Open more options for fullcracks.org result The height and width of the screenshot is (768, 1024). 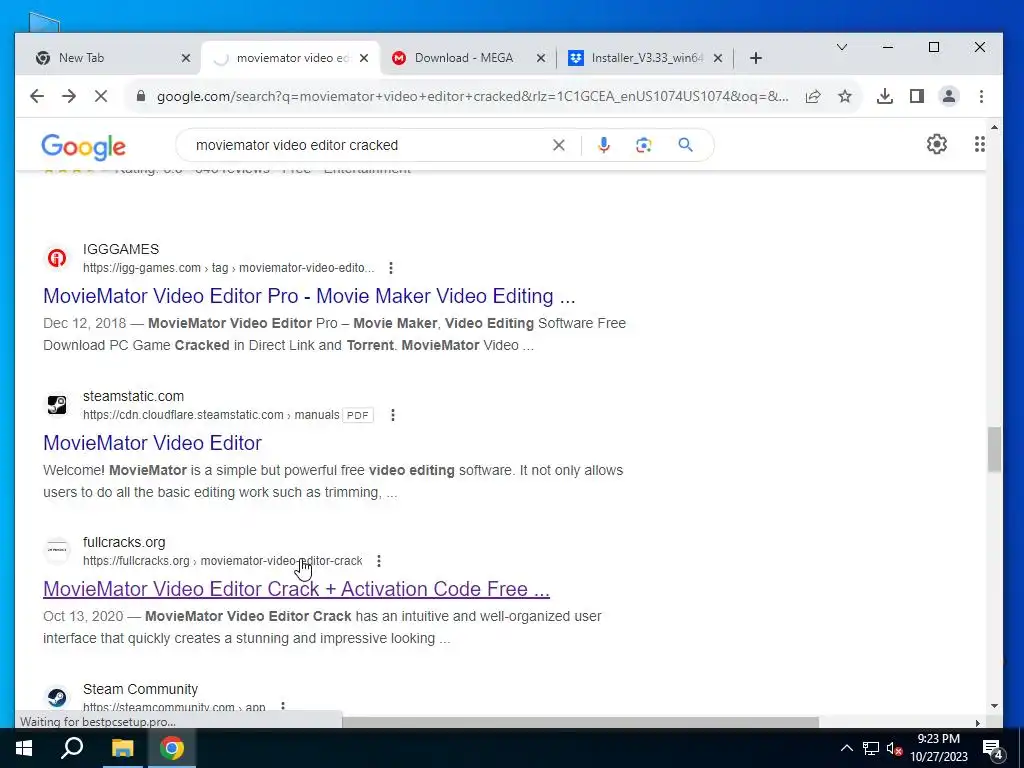coord(379,561)
